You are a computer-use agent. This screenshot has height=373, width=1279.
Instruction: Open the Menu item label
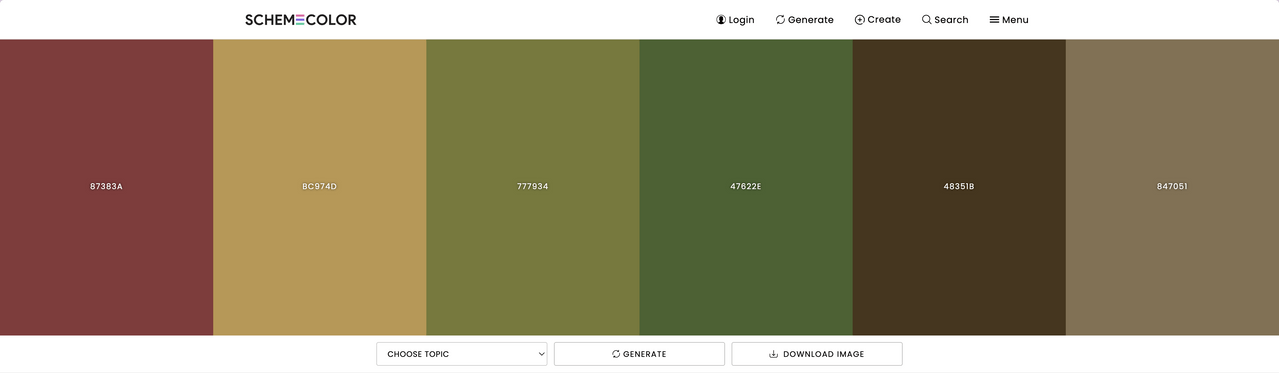(x=1015, y=20)
